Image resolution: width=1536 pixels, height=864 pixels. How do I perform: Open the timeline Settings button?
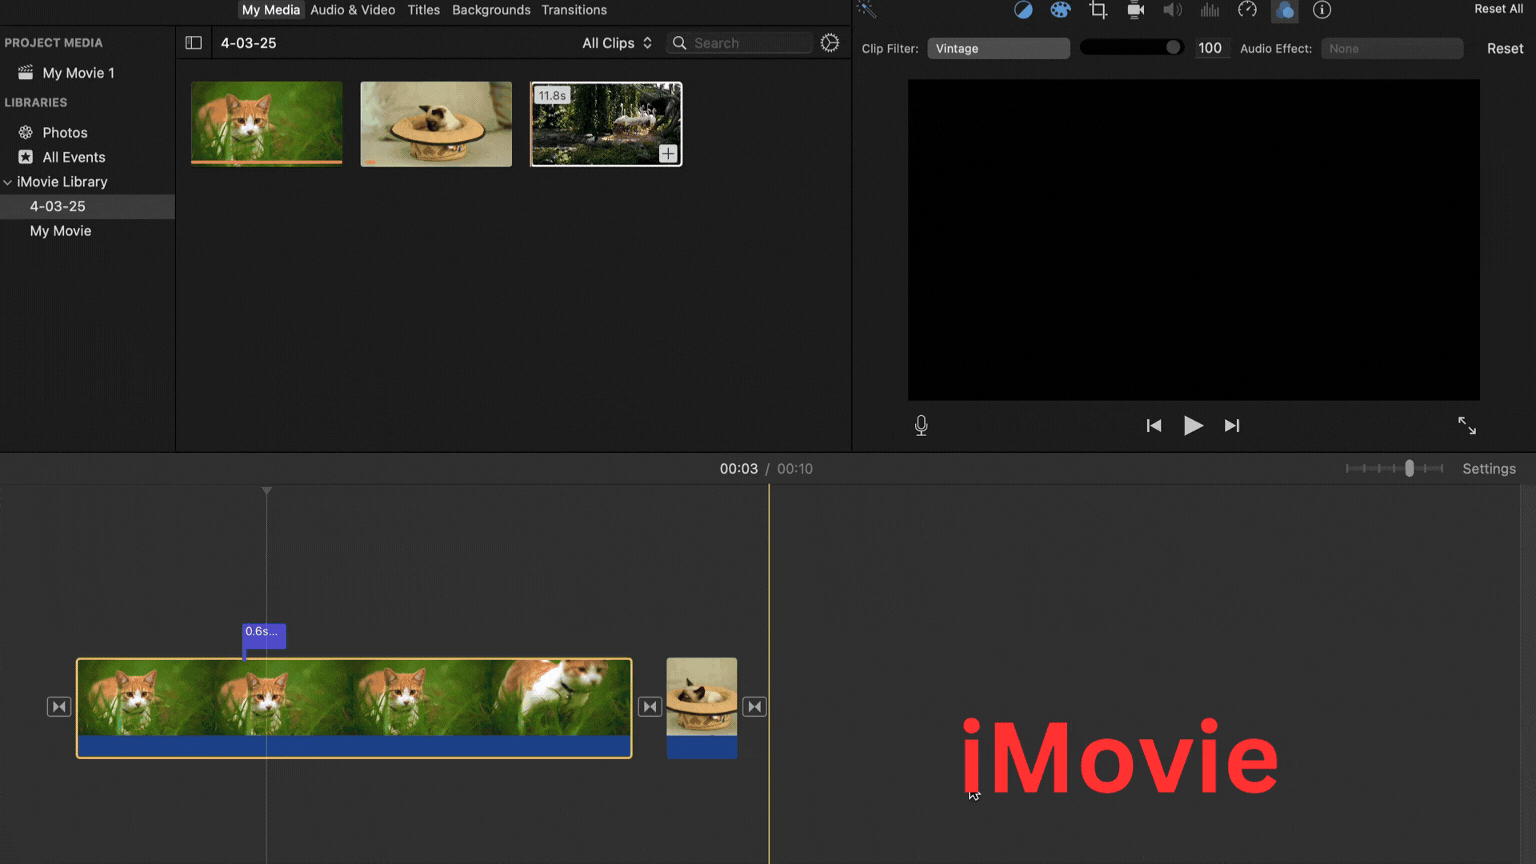point(1489,469)
